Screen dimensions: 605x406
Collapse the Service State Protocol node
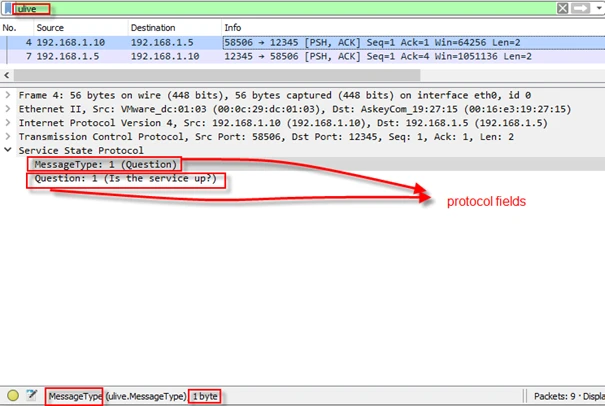click(9, 150)
